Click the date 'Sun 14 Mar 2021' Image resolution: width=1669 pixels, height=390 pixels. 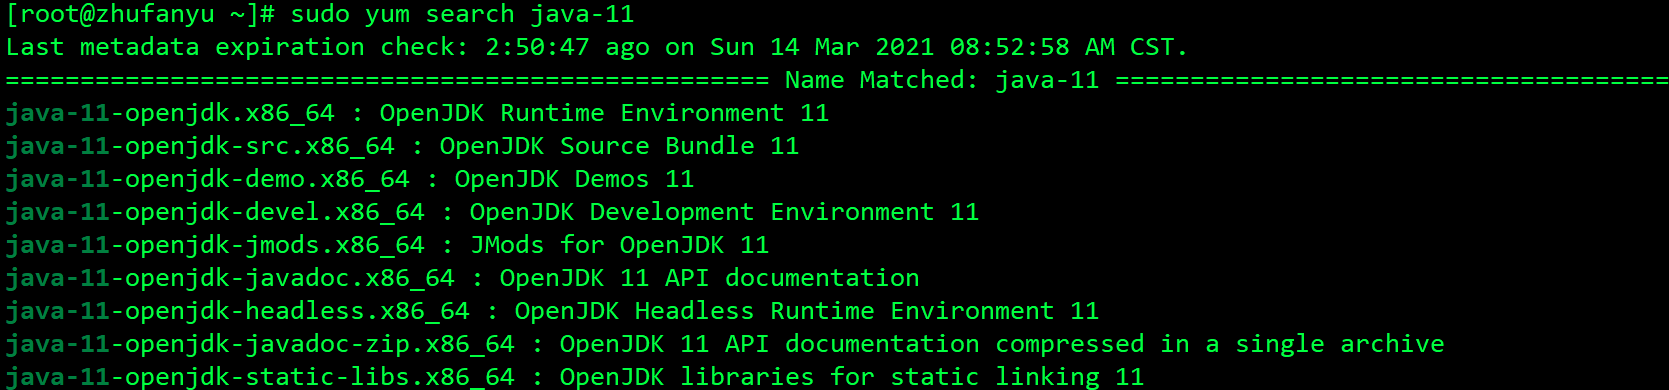coord(822,48)
